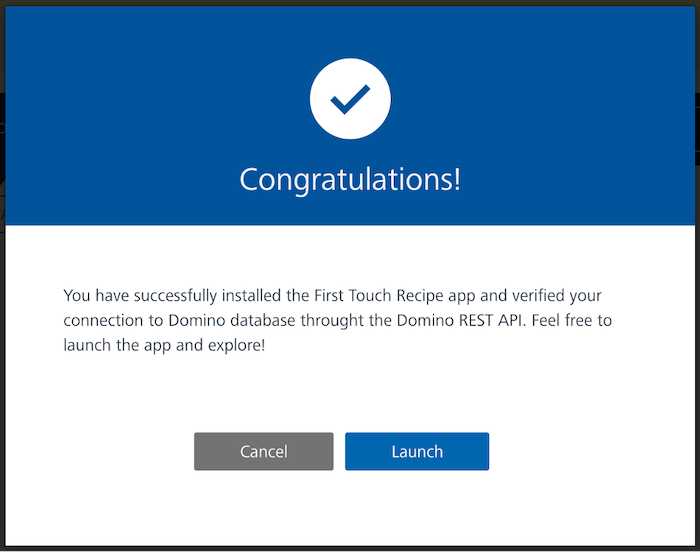The image size is (700, 552).
Task: Click the blue checkmark tick symbol
Action: pos(350,99)
